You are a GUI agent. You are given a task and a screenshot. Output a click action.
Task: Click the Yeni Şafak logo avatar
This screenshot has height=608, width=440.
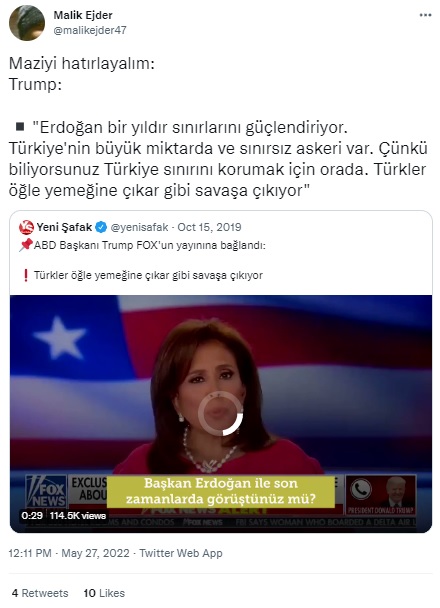click(x=26, y=227)
